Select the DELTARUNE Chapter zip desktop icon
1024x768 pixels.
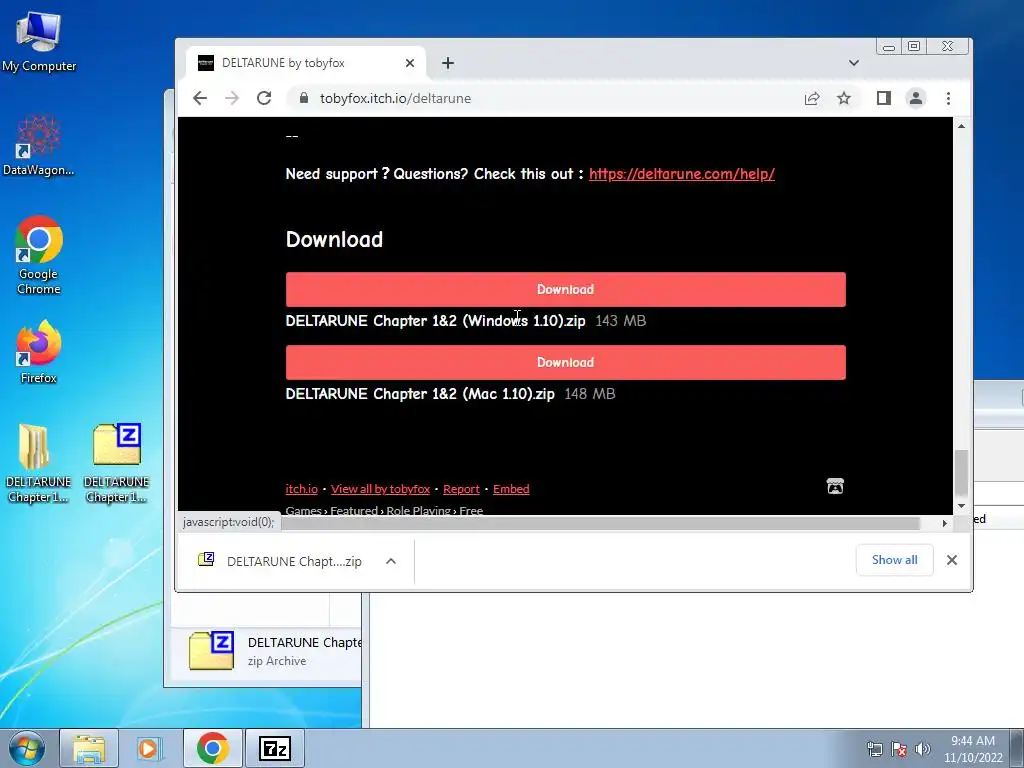116,463
